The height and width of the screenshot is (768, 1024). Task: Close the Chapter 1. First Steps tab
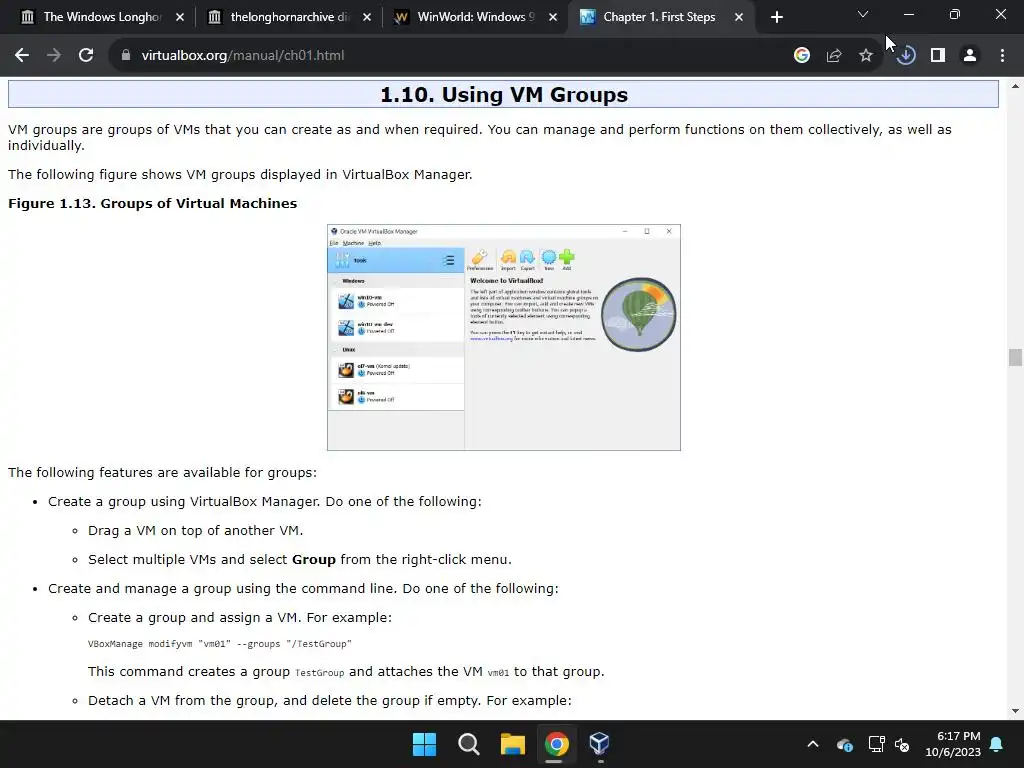tap(739, 17)
